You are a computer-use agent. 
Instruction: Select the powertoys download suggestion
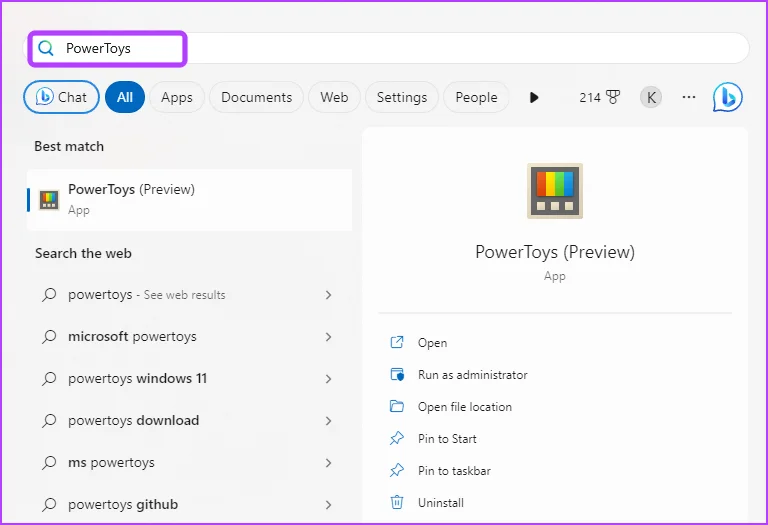click(190, 421)
